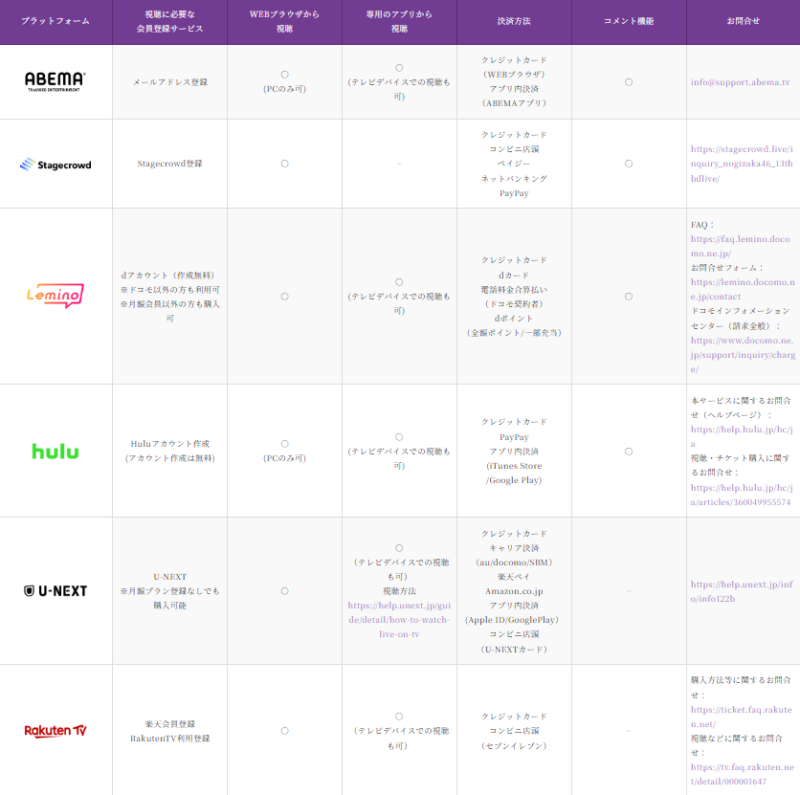Image resolution: width=800 pixels, height=795 pixels.
Task: Click Stagecrowd's payment cell listing PayPay and ペイジー
Action: [514, 164]
